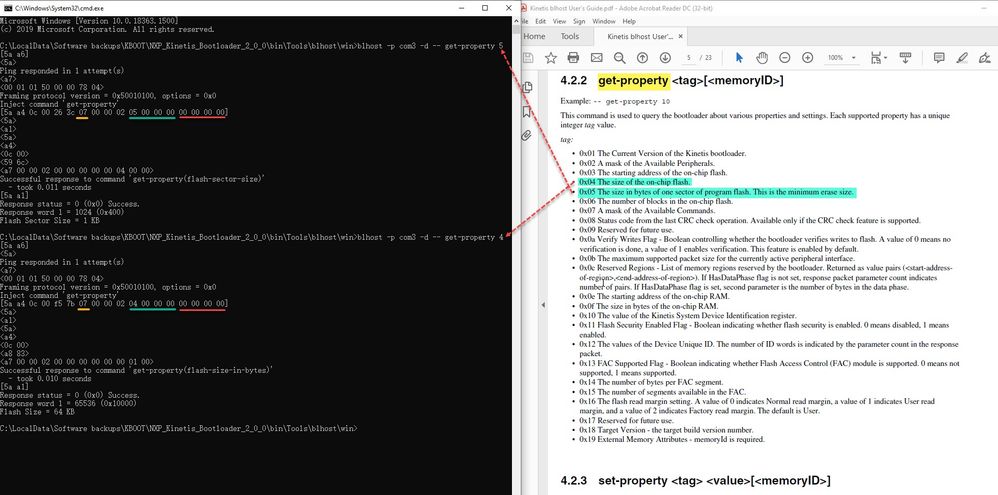Maximize the cmd.exe window
Image resolution: width=998 pixels, height=495 pixels.
[x=485, y=8]
